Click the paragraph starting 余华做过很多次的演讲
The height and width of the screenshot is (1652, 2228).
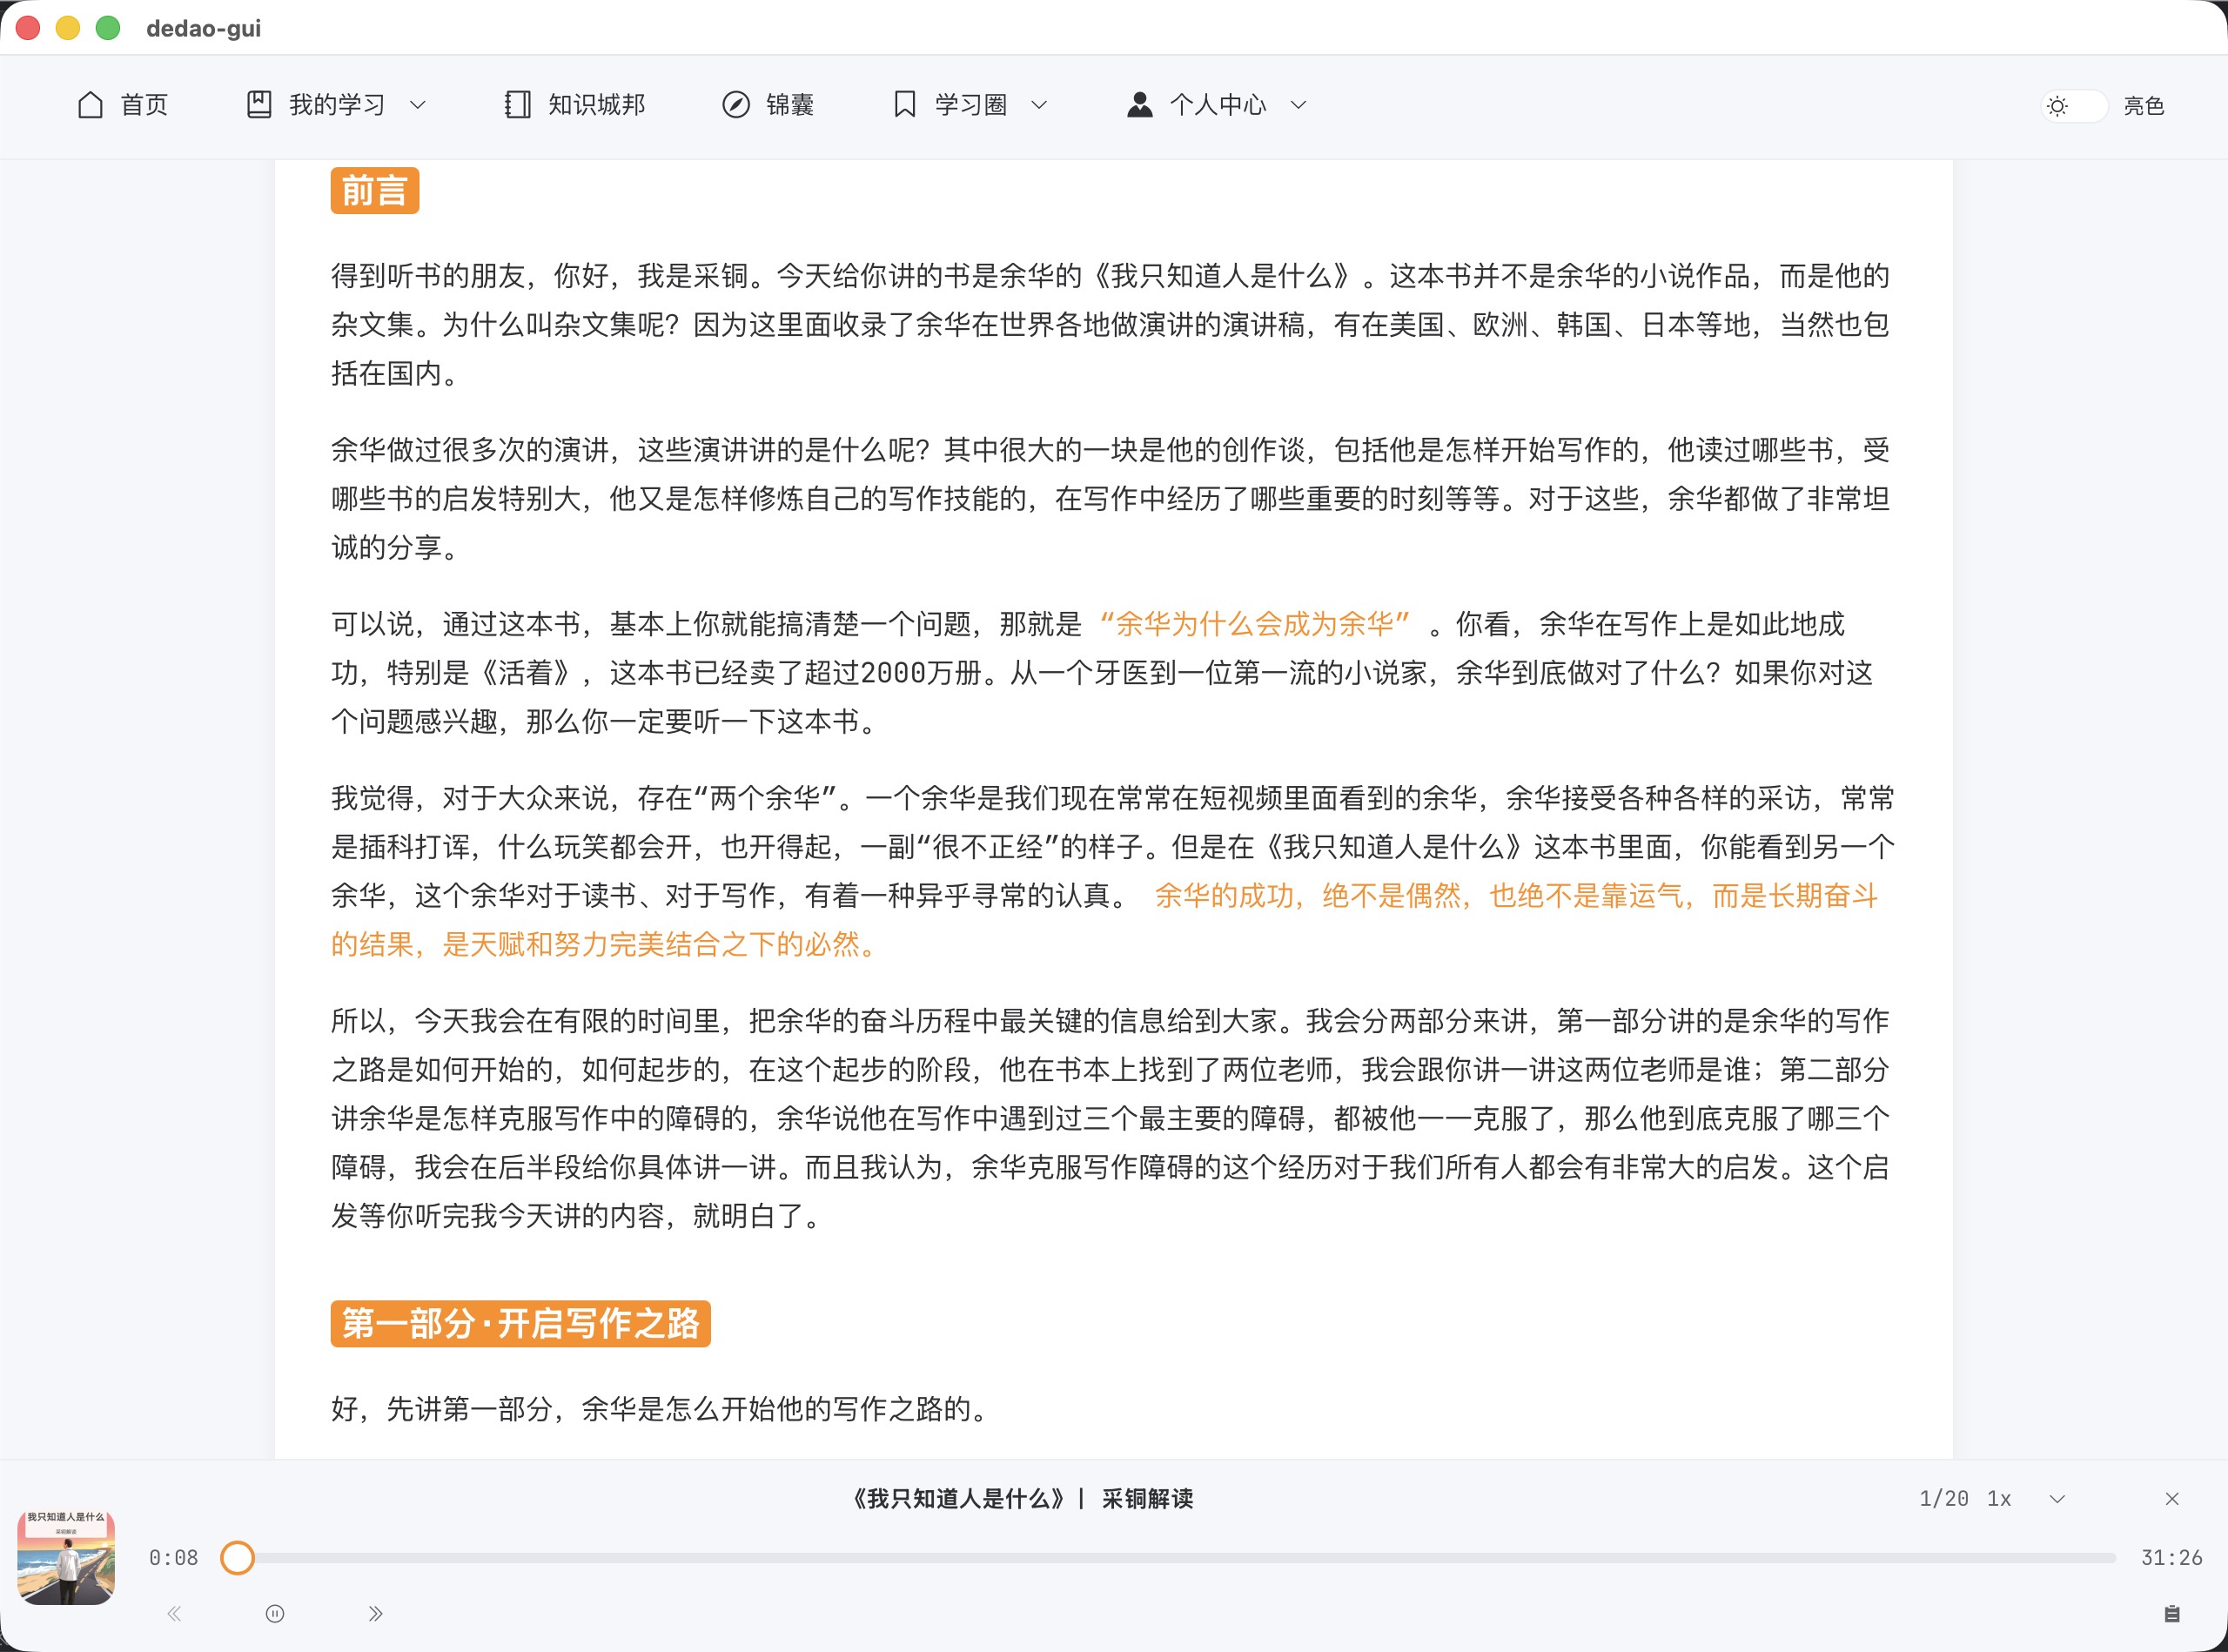pyautogui.click(x=1110, y=498)
